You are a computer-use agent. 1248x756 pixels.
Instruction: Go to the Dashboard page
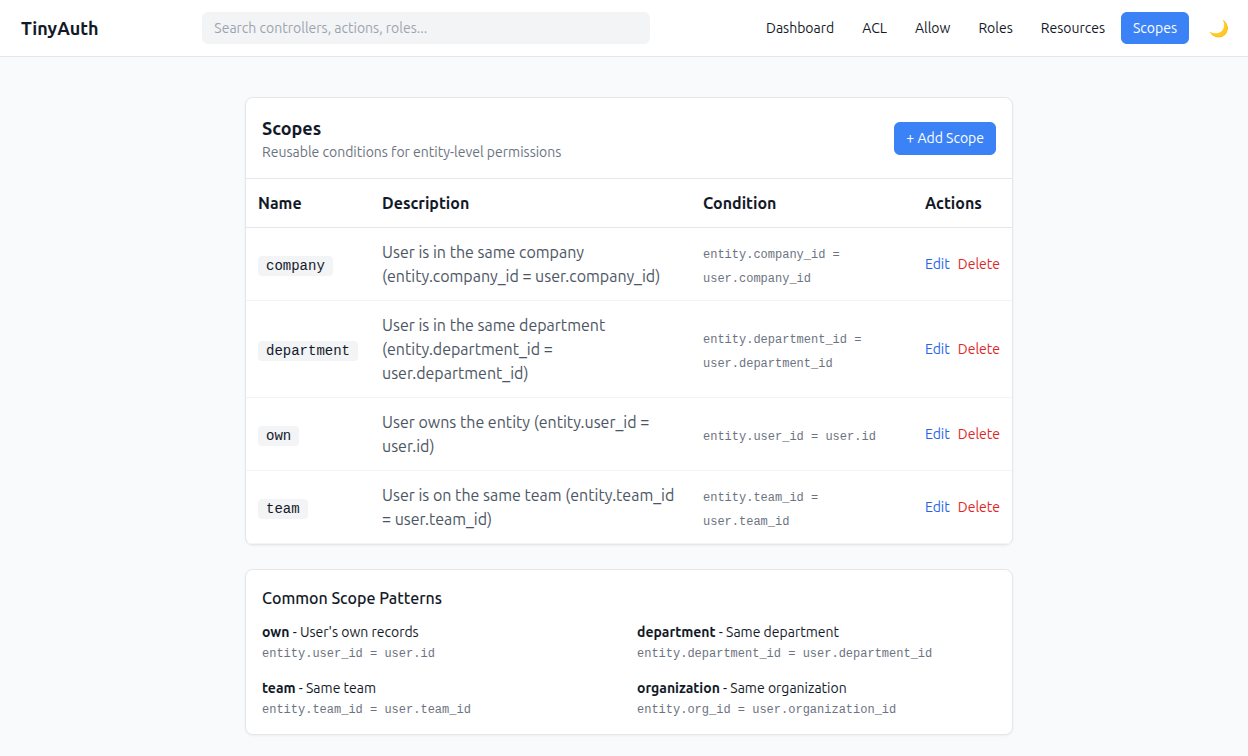800,28
